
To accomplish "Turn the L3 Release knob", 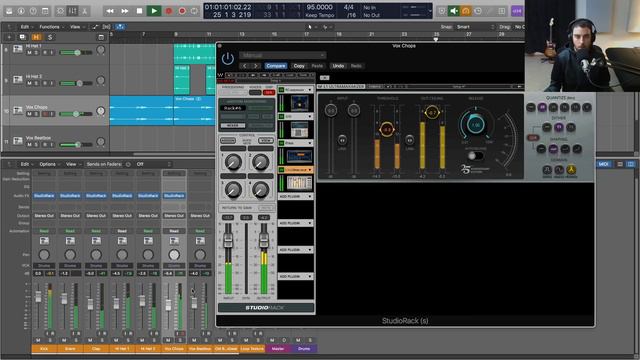I will tap(476, 125).
